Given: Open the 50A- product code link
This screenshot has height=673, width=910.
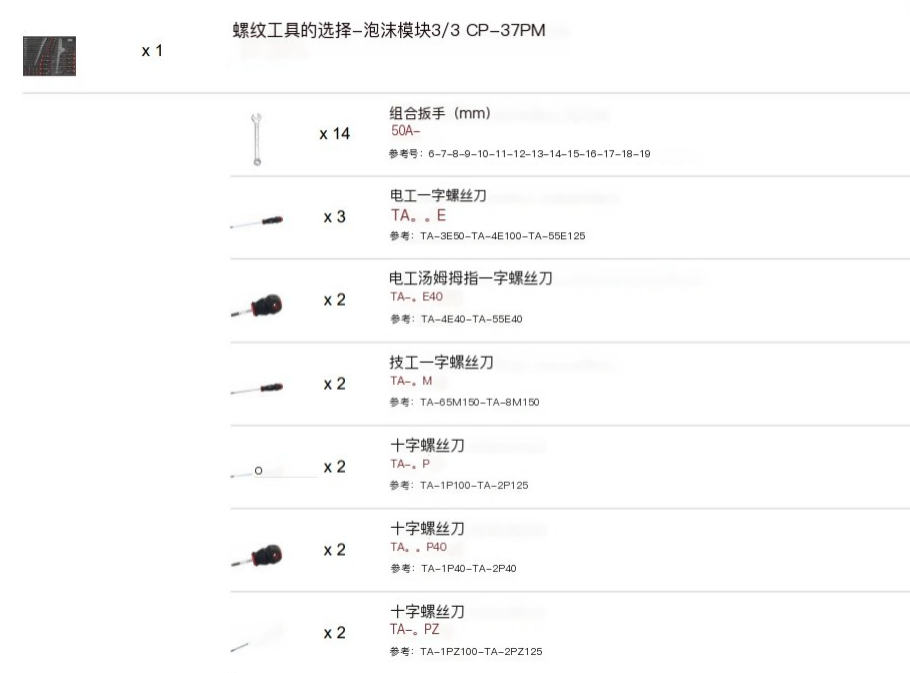Looking at the screenshot, I should (405, 131).
